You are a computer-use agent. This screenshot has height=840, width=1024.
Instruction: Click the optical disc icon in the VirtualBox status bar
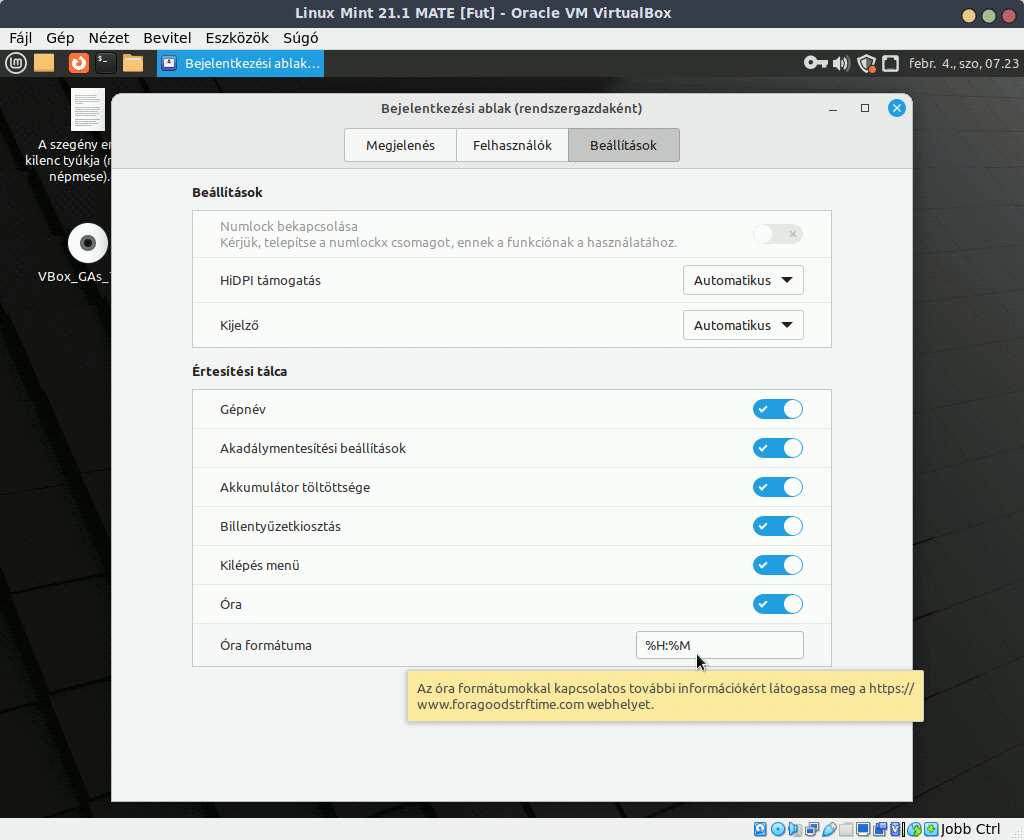[x=778, y=829]
